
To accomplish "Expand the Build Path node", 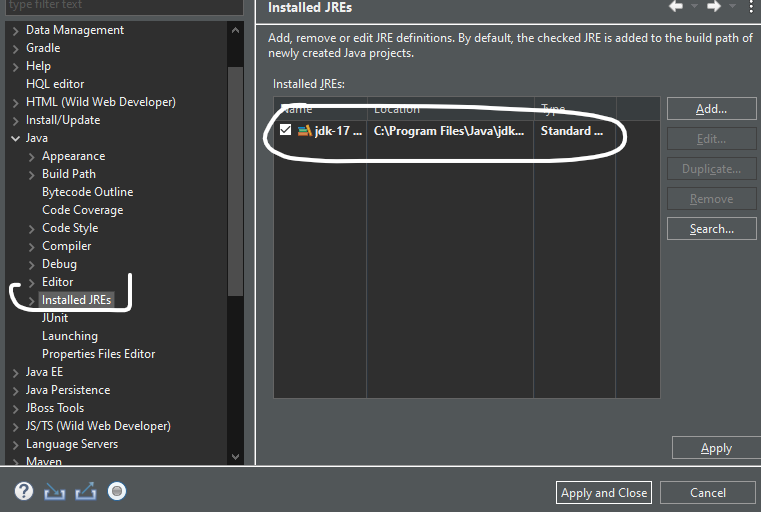I will pyautogui.click(x=32, y=174).
